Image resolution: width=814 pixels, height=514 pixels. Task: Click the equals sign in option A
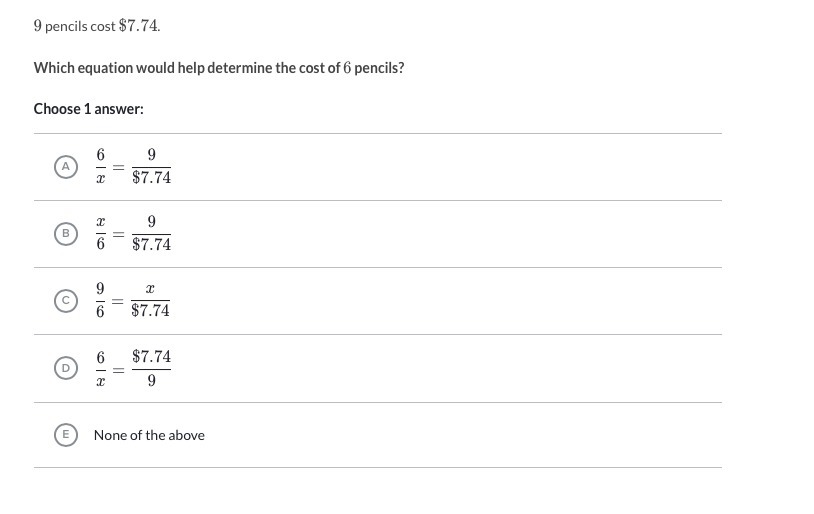tap(118, 168)
